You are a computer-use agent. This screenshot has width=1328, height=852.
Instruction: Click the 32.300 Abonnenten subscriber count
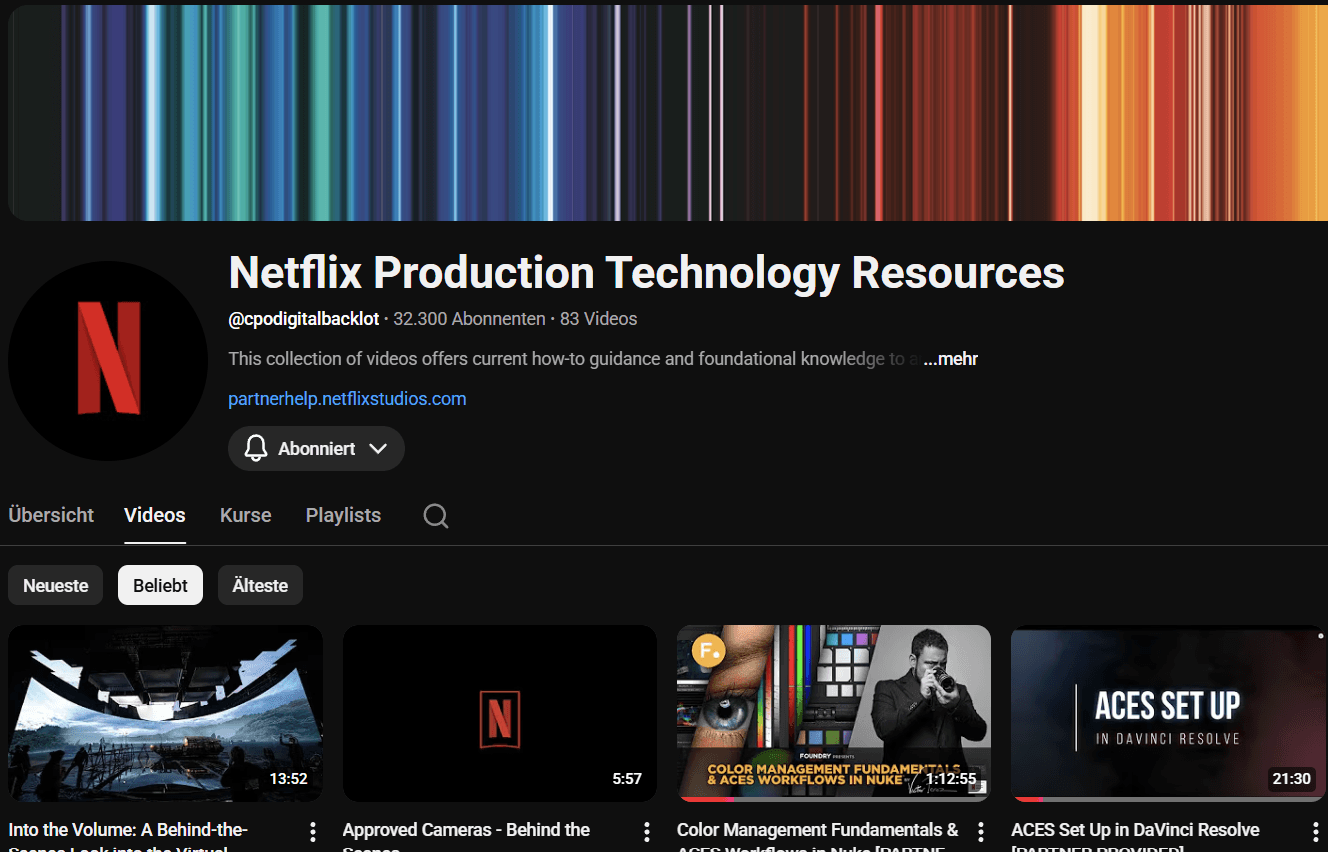coord(469,319)
